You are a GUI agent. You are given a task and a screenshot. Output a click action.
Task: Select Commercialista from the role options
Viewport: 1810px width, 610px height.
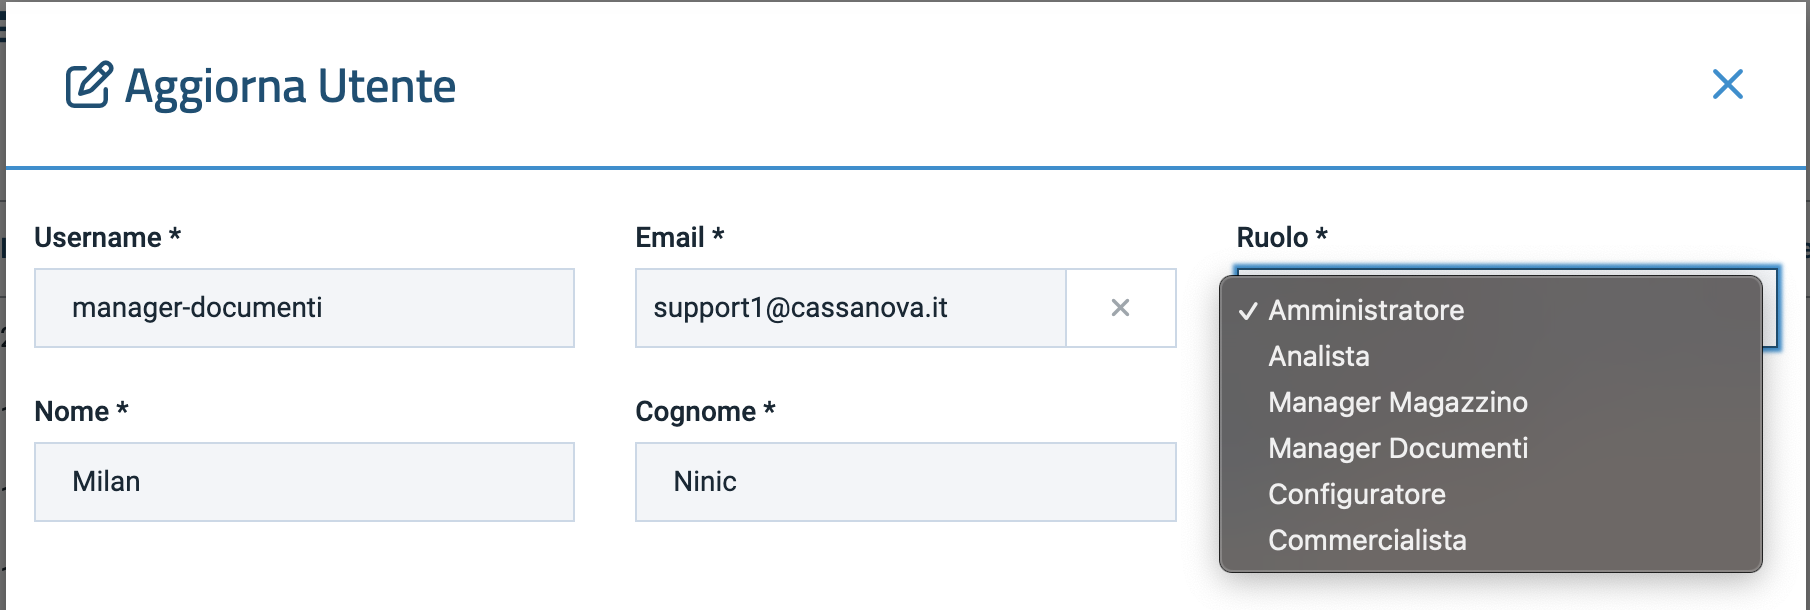click(1367, 540)
